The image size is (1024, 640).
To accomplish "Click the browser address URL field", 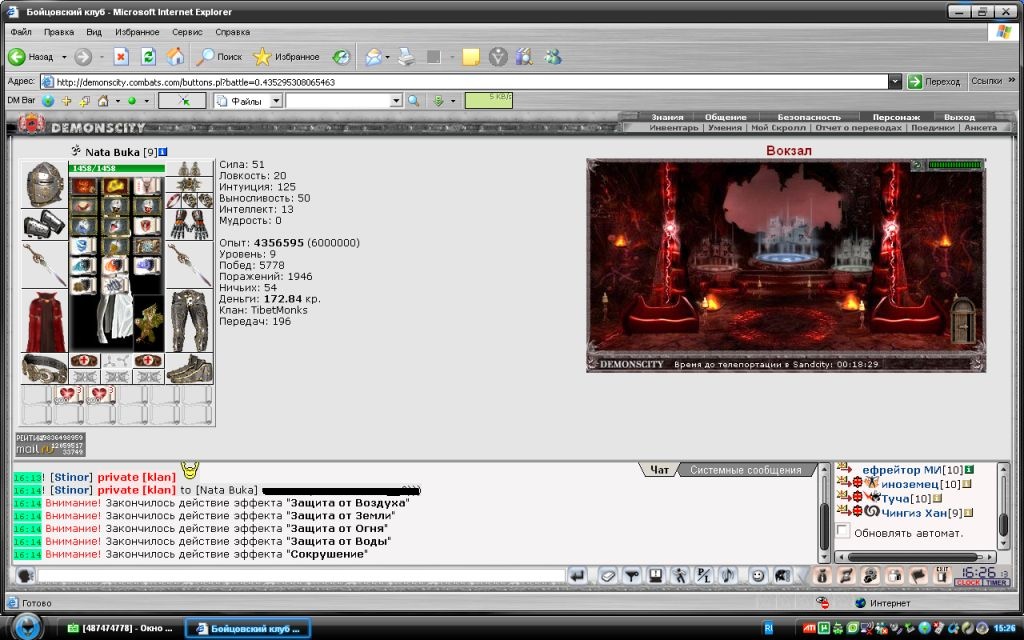I will [x=464, y=82].
